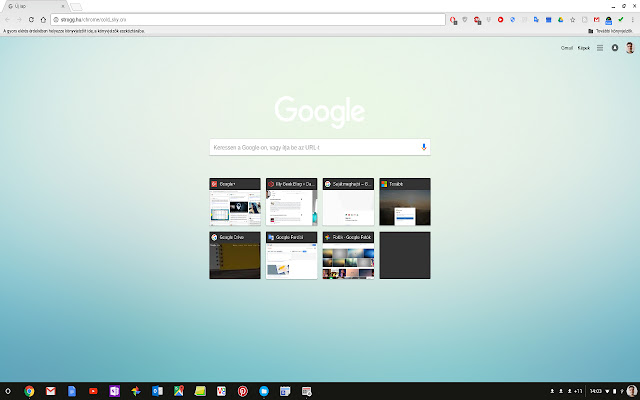The width and height of the screenshot is (640, 400).
Task: Open a new tab with the new-tab button
Action: [76, 7]
